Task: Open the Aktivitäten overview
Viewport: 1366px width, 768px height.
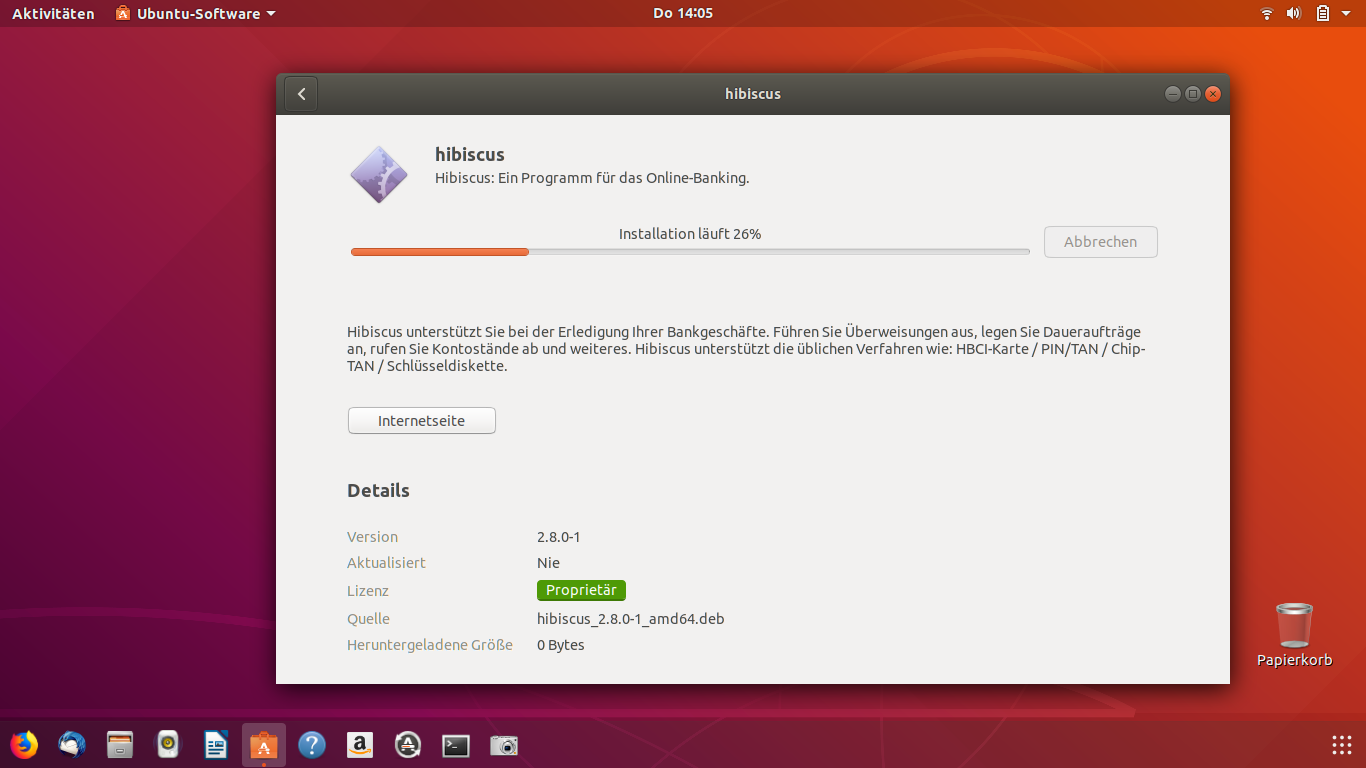Action: [x=53, y=13]
